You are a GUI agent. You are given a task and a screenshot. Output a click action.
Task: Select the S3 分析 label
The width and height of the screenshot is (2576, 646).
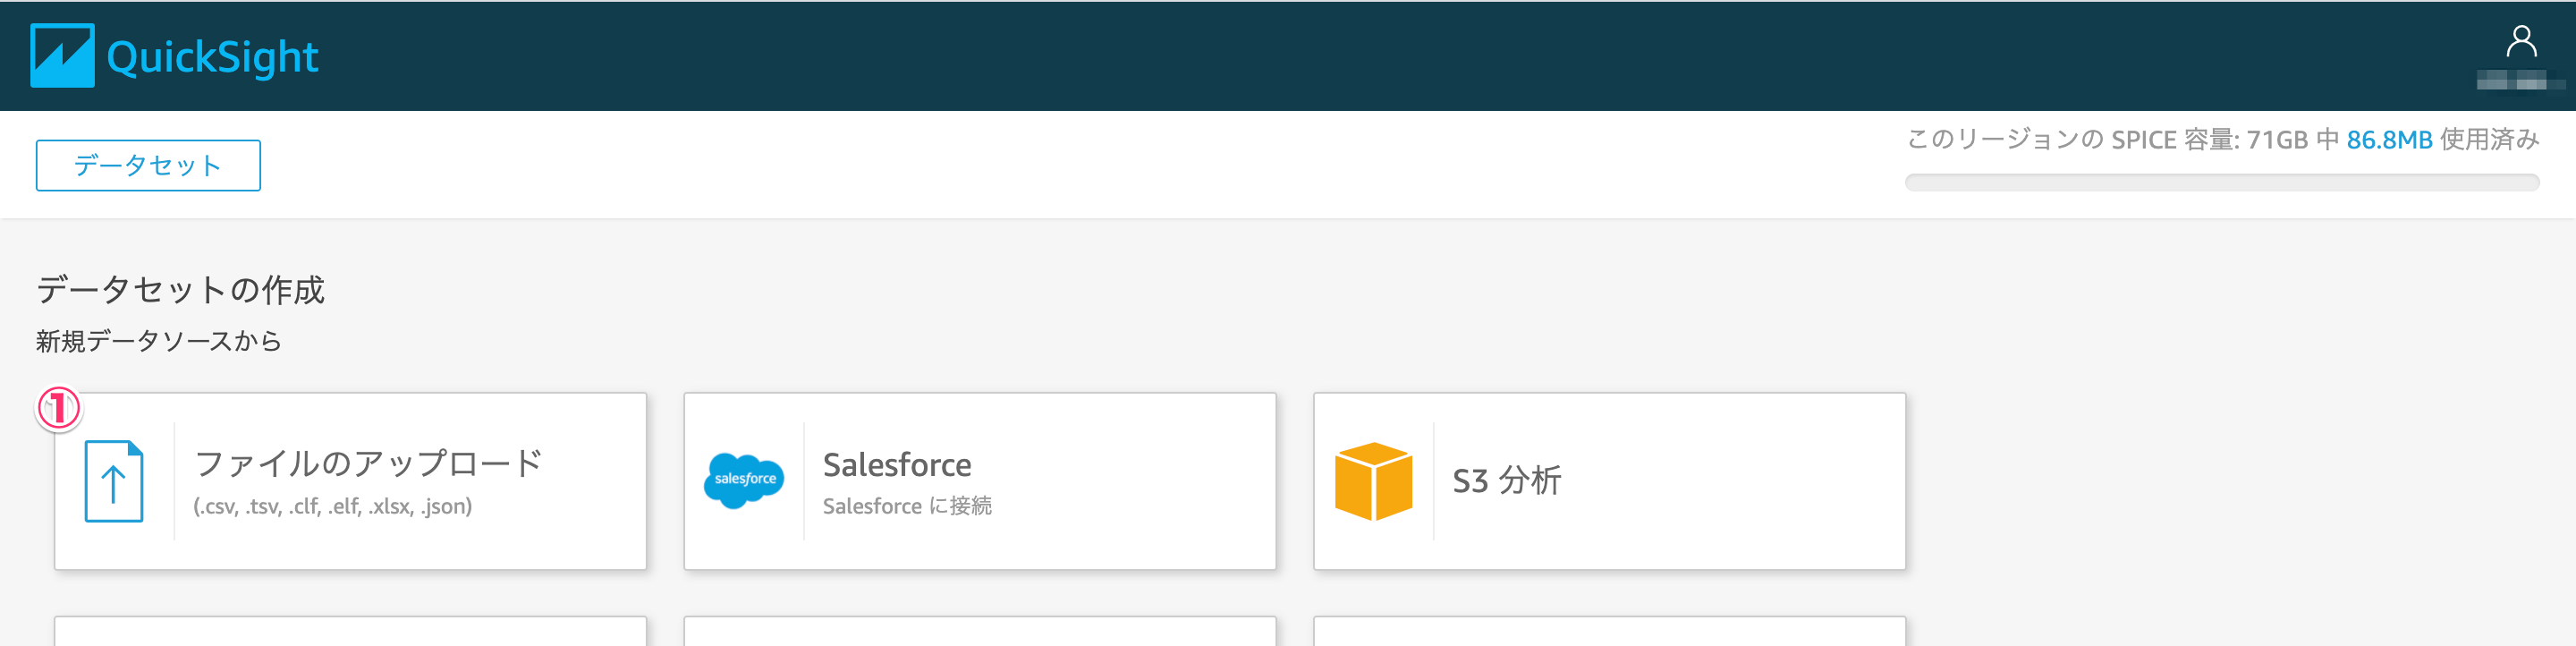(1506, 481)
